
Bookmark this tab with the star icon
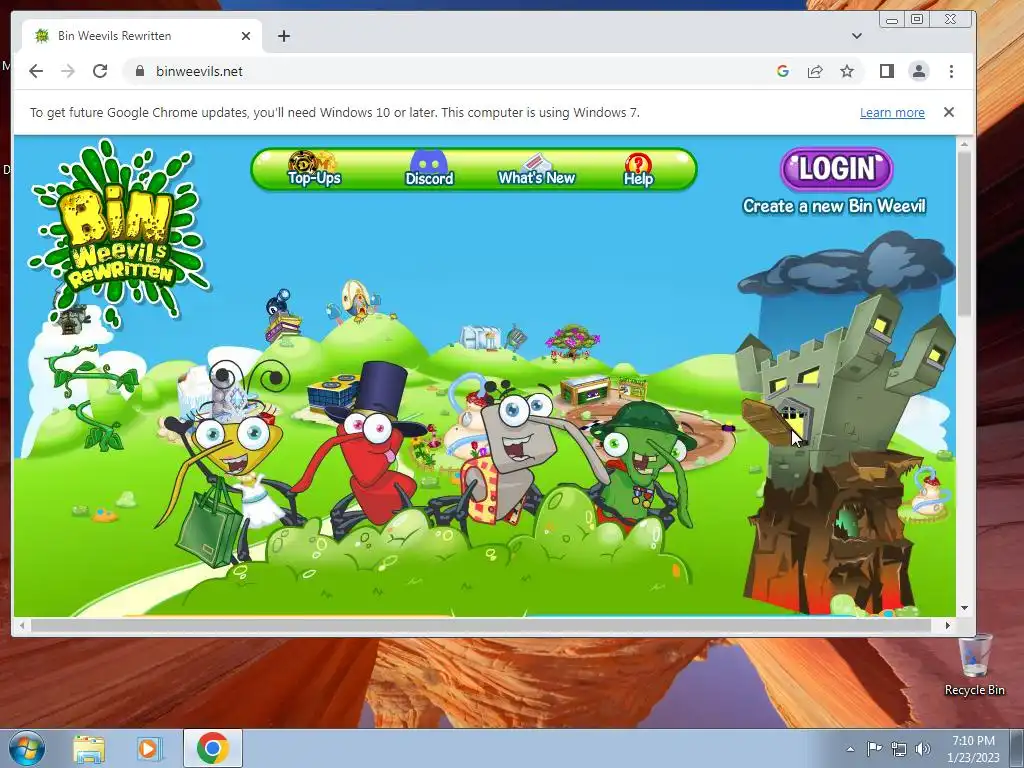coord(847,71)
